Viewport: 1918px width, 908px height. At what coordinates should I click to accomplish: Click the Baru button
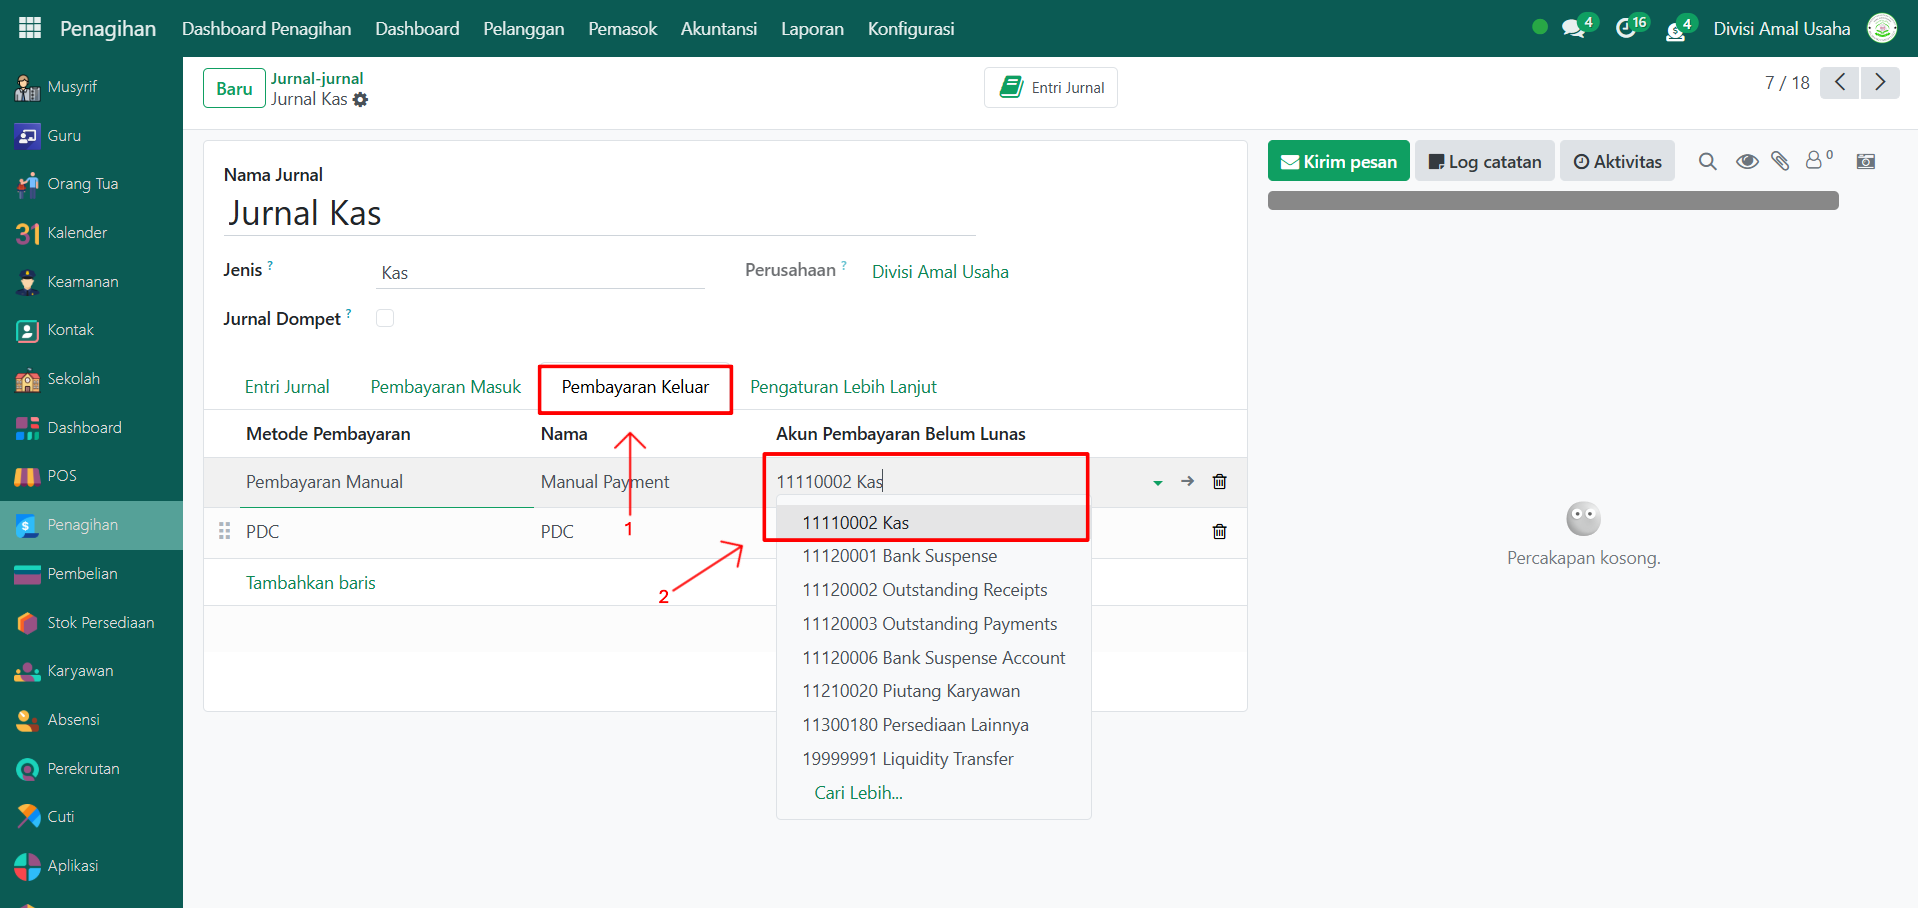click(234, 88)
